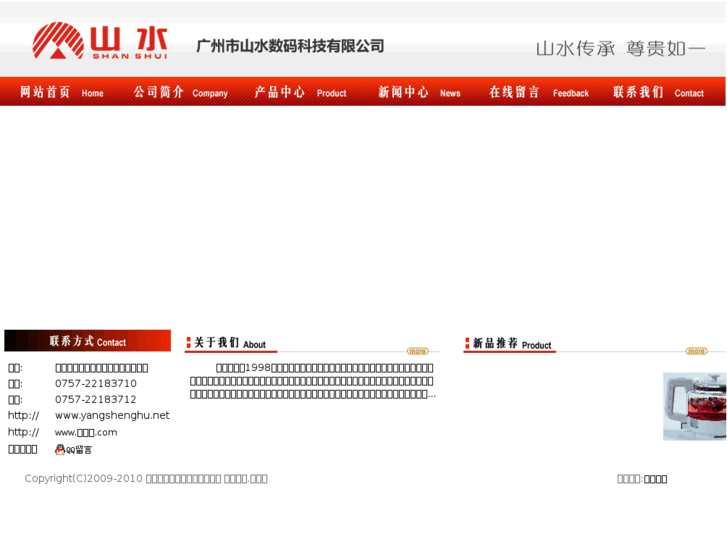The width and height of the screenshot is (727, 545).
Task: Click the more button beside Product
Action: 696,351
